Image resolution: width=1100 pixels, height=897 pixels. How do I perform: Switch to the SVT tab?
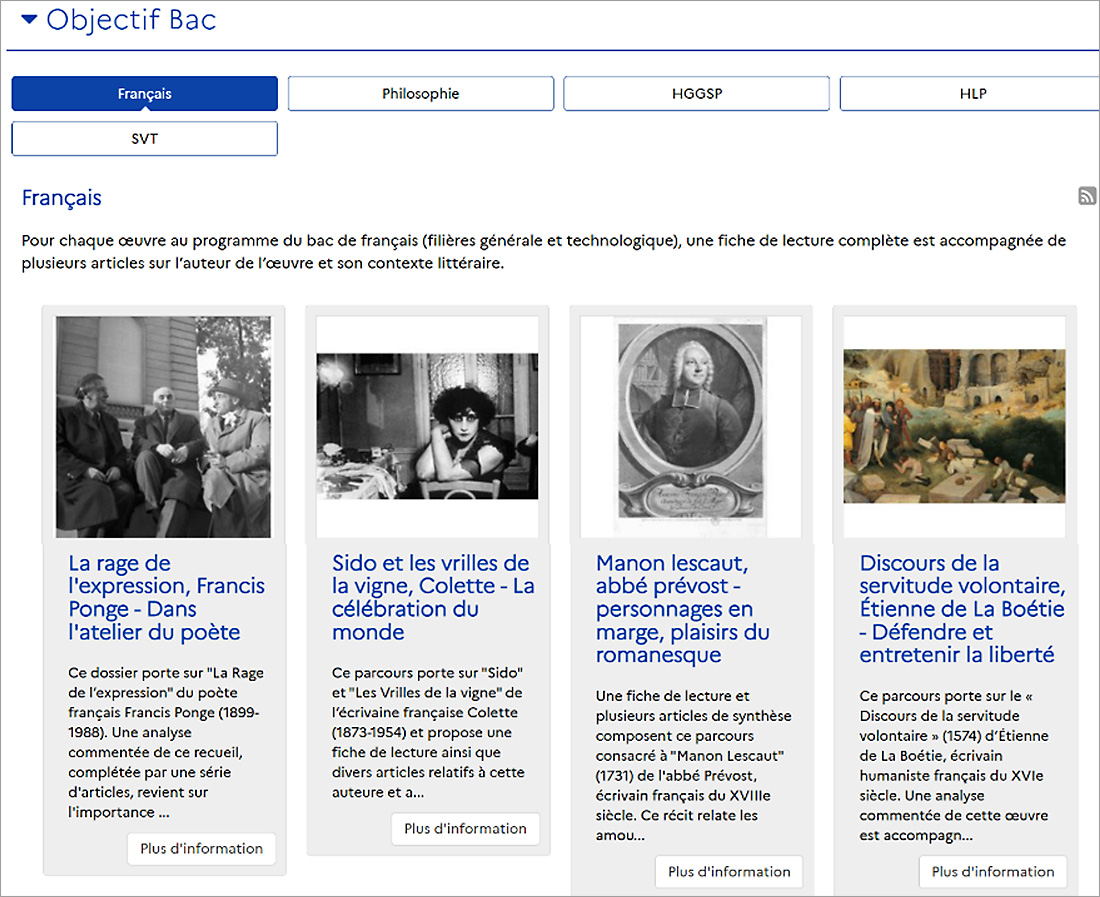(x=144, y=139)
